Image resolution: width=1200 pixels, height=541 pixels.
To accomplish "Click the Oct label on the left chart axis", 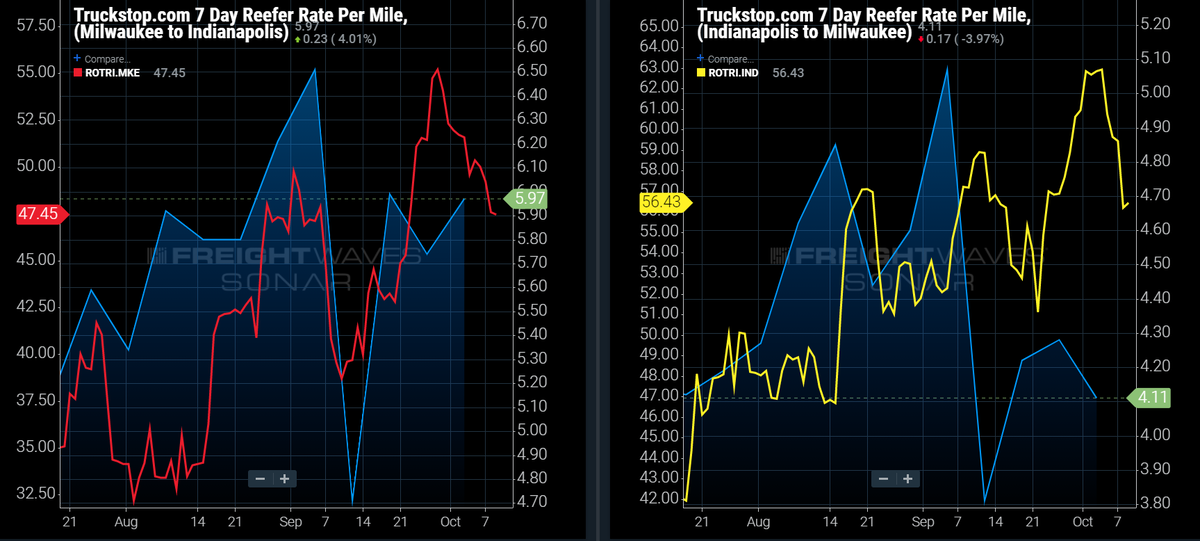I will 449,521.
